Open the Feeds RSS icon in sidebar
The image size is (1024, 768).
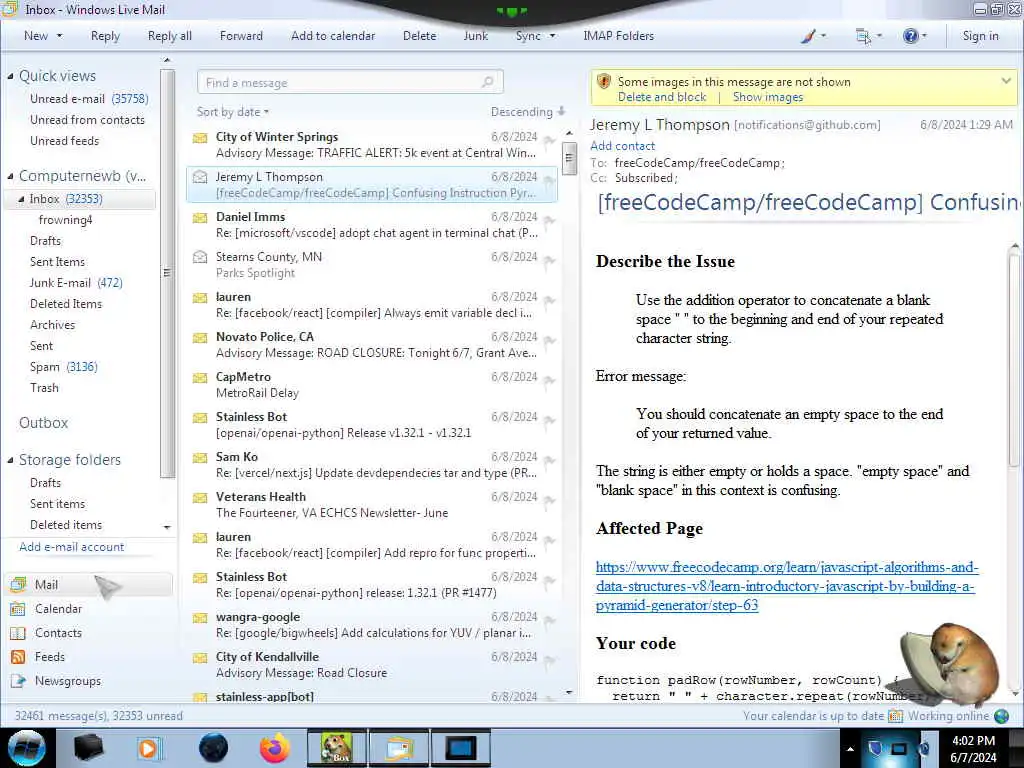[x=18, y=657]
